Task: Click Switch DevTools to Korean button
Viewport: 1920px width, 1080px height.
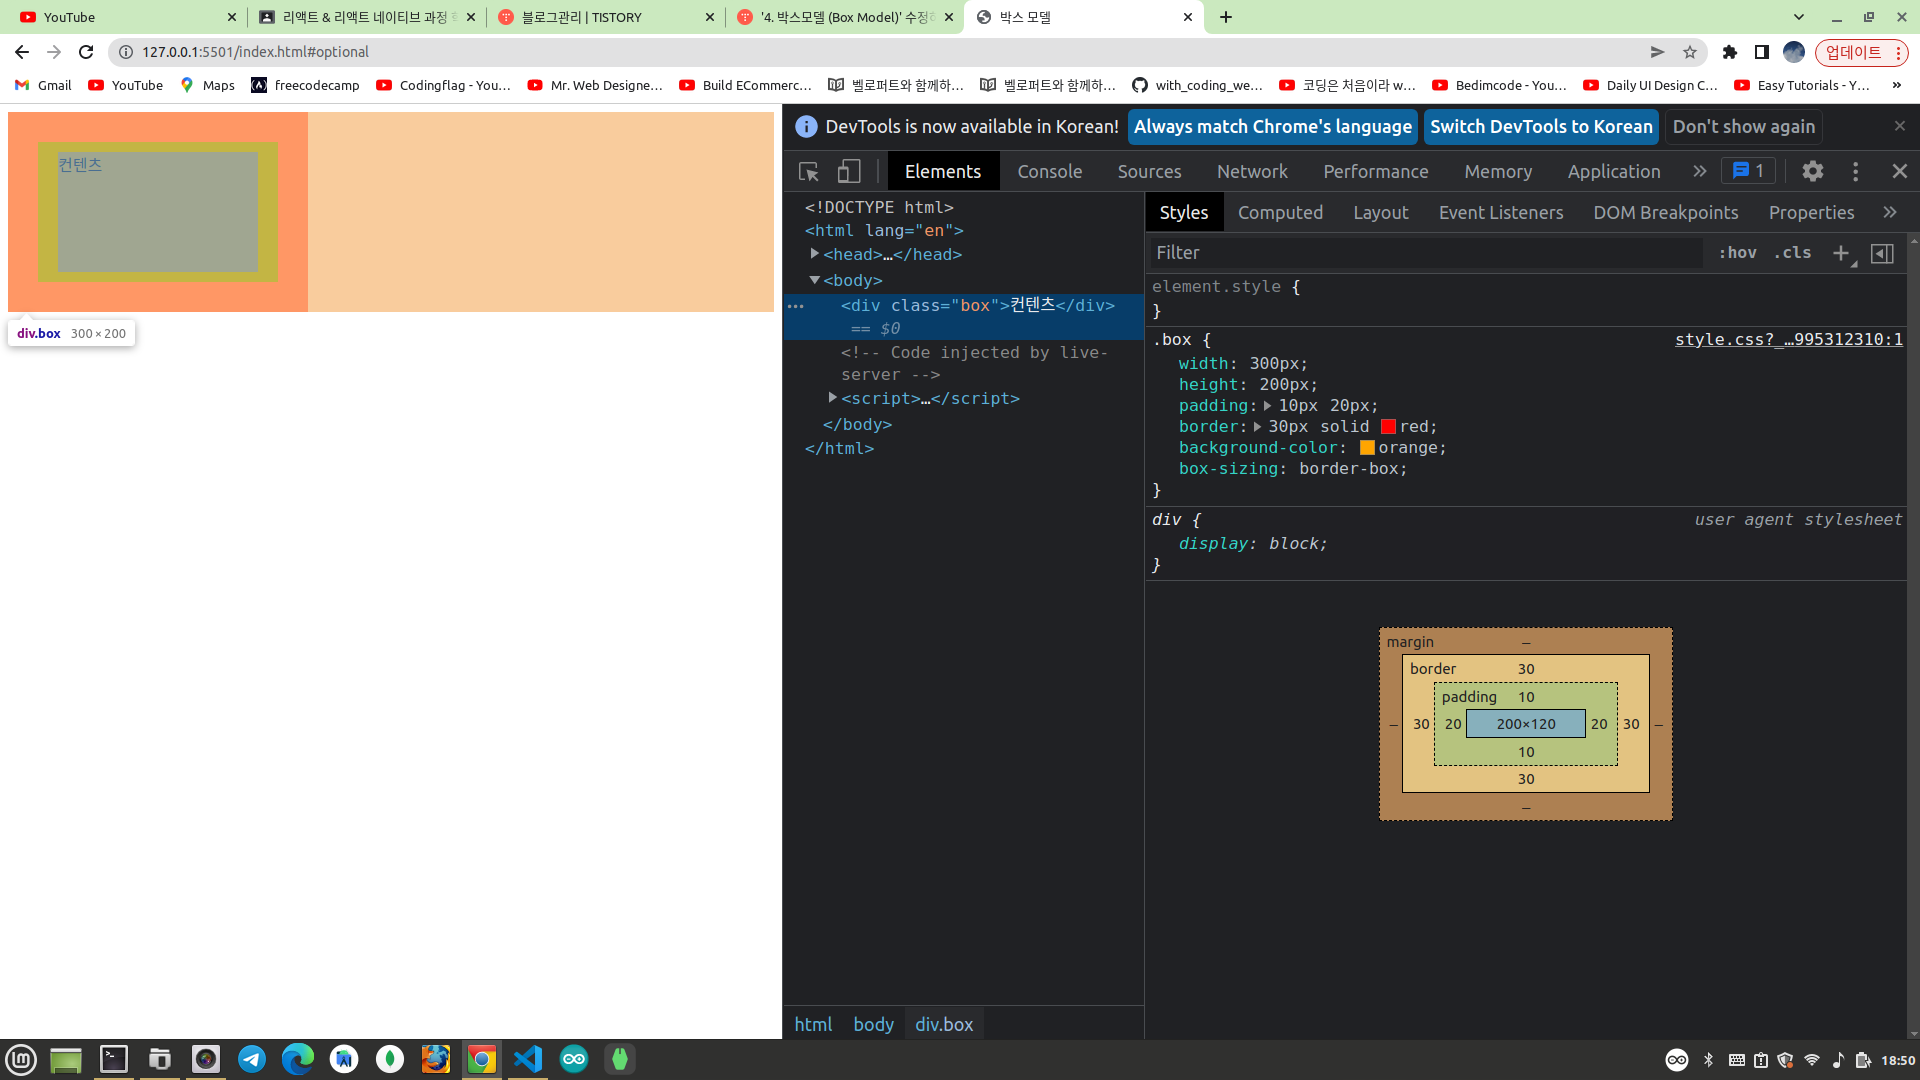Action: (1540, 127)
